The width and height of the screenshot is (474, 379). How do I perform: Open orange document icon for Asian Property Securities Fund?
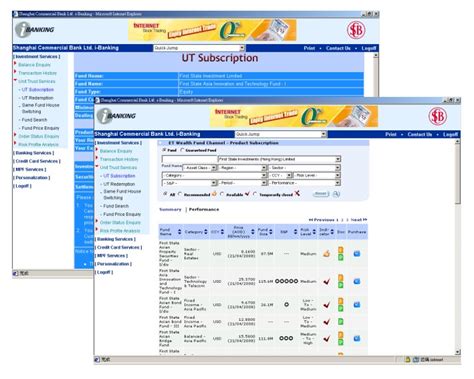(x=341, y=250)
